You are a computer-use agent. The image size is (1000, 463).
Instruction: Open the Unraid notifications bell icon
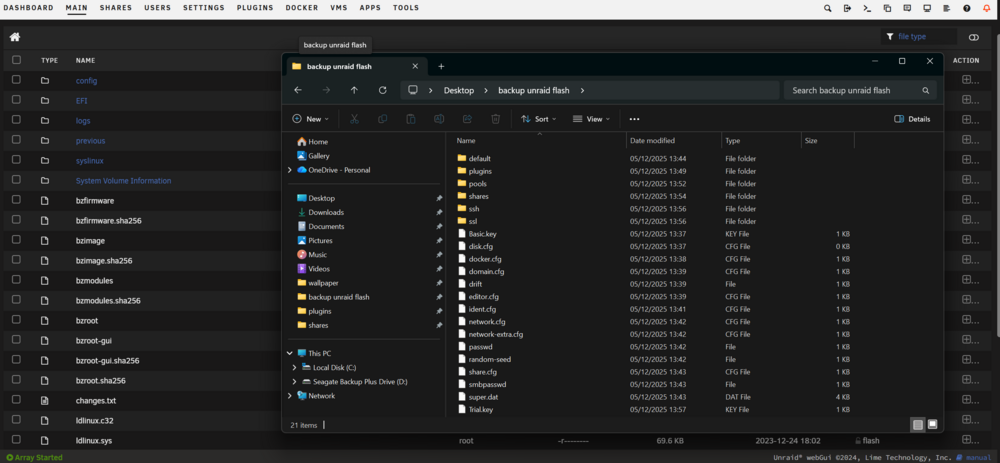(x=987, y=8)
